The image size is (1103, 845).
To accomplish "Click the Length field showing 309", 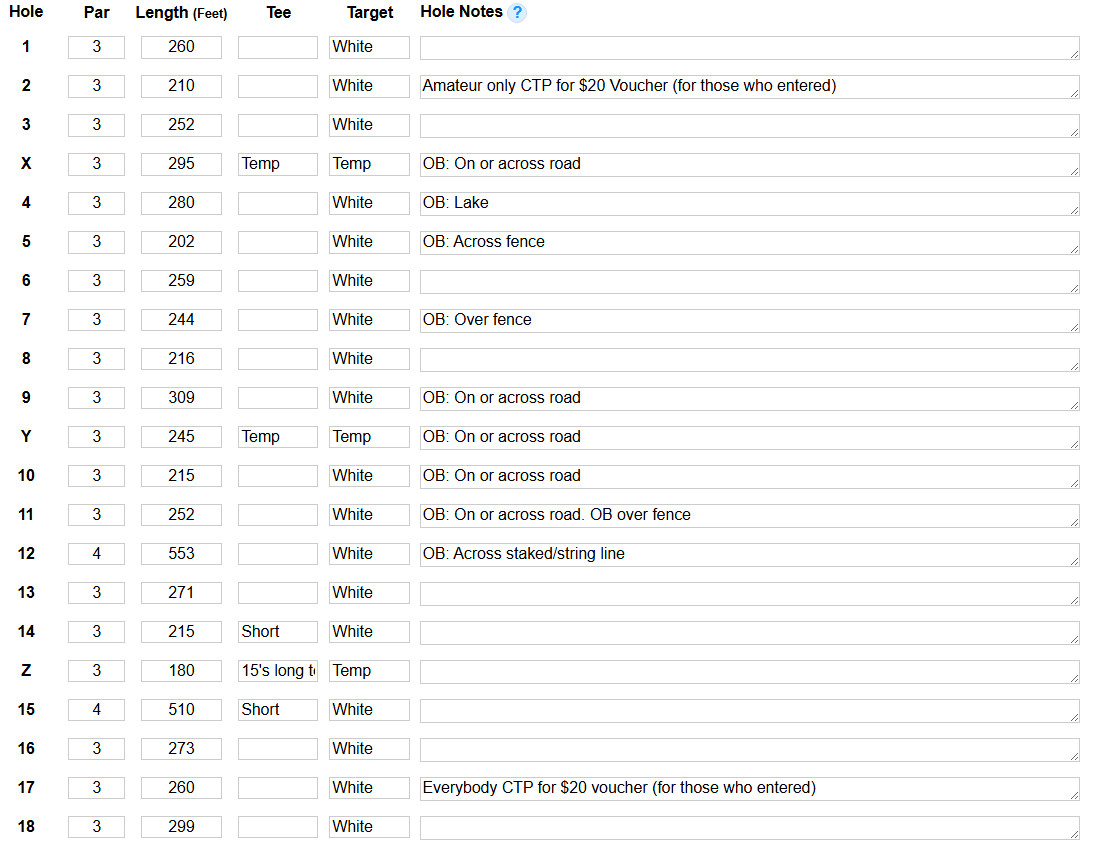I will 181,398.
